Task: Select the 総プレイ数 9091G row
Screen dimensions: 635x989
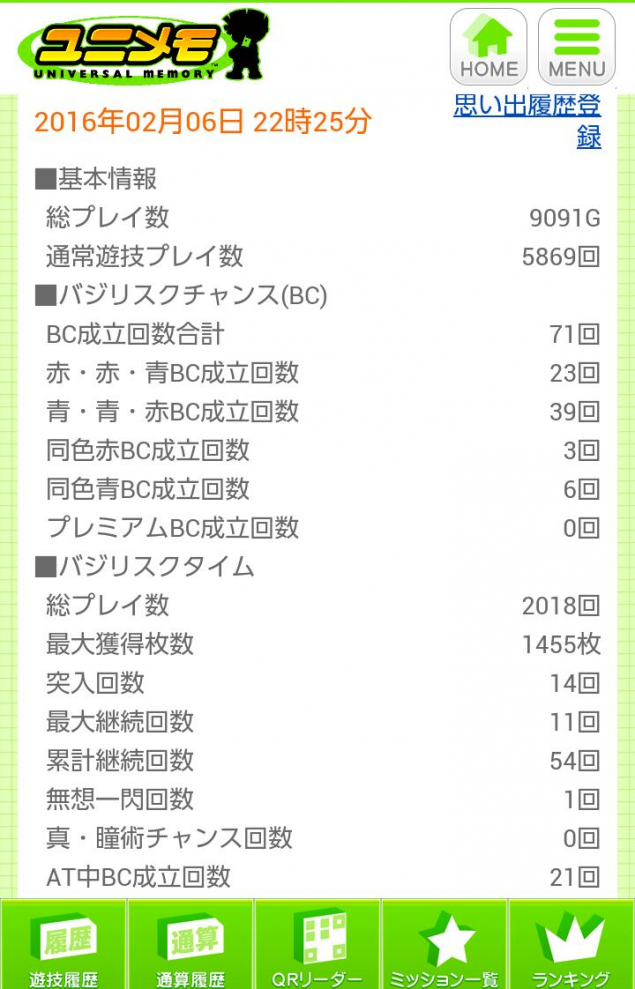Action: 323,218
